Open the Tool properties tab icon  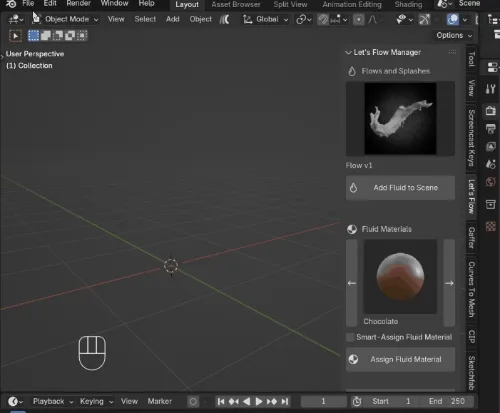point(490,89)
